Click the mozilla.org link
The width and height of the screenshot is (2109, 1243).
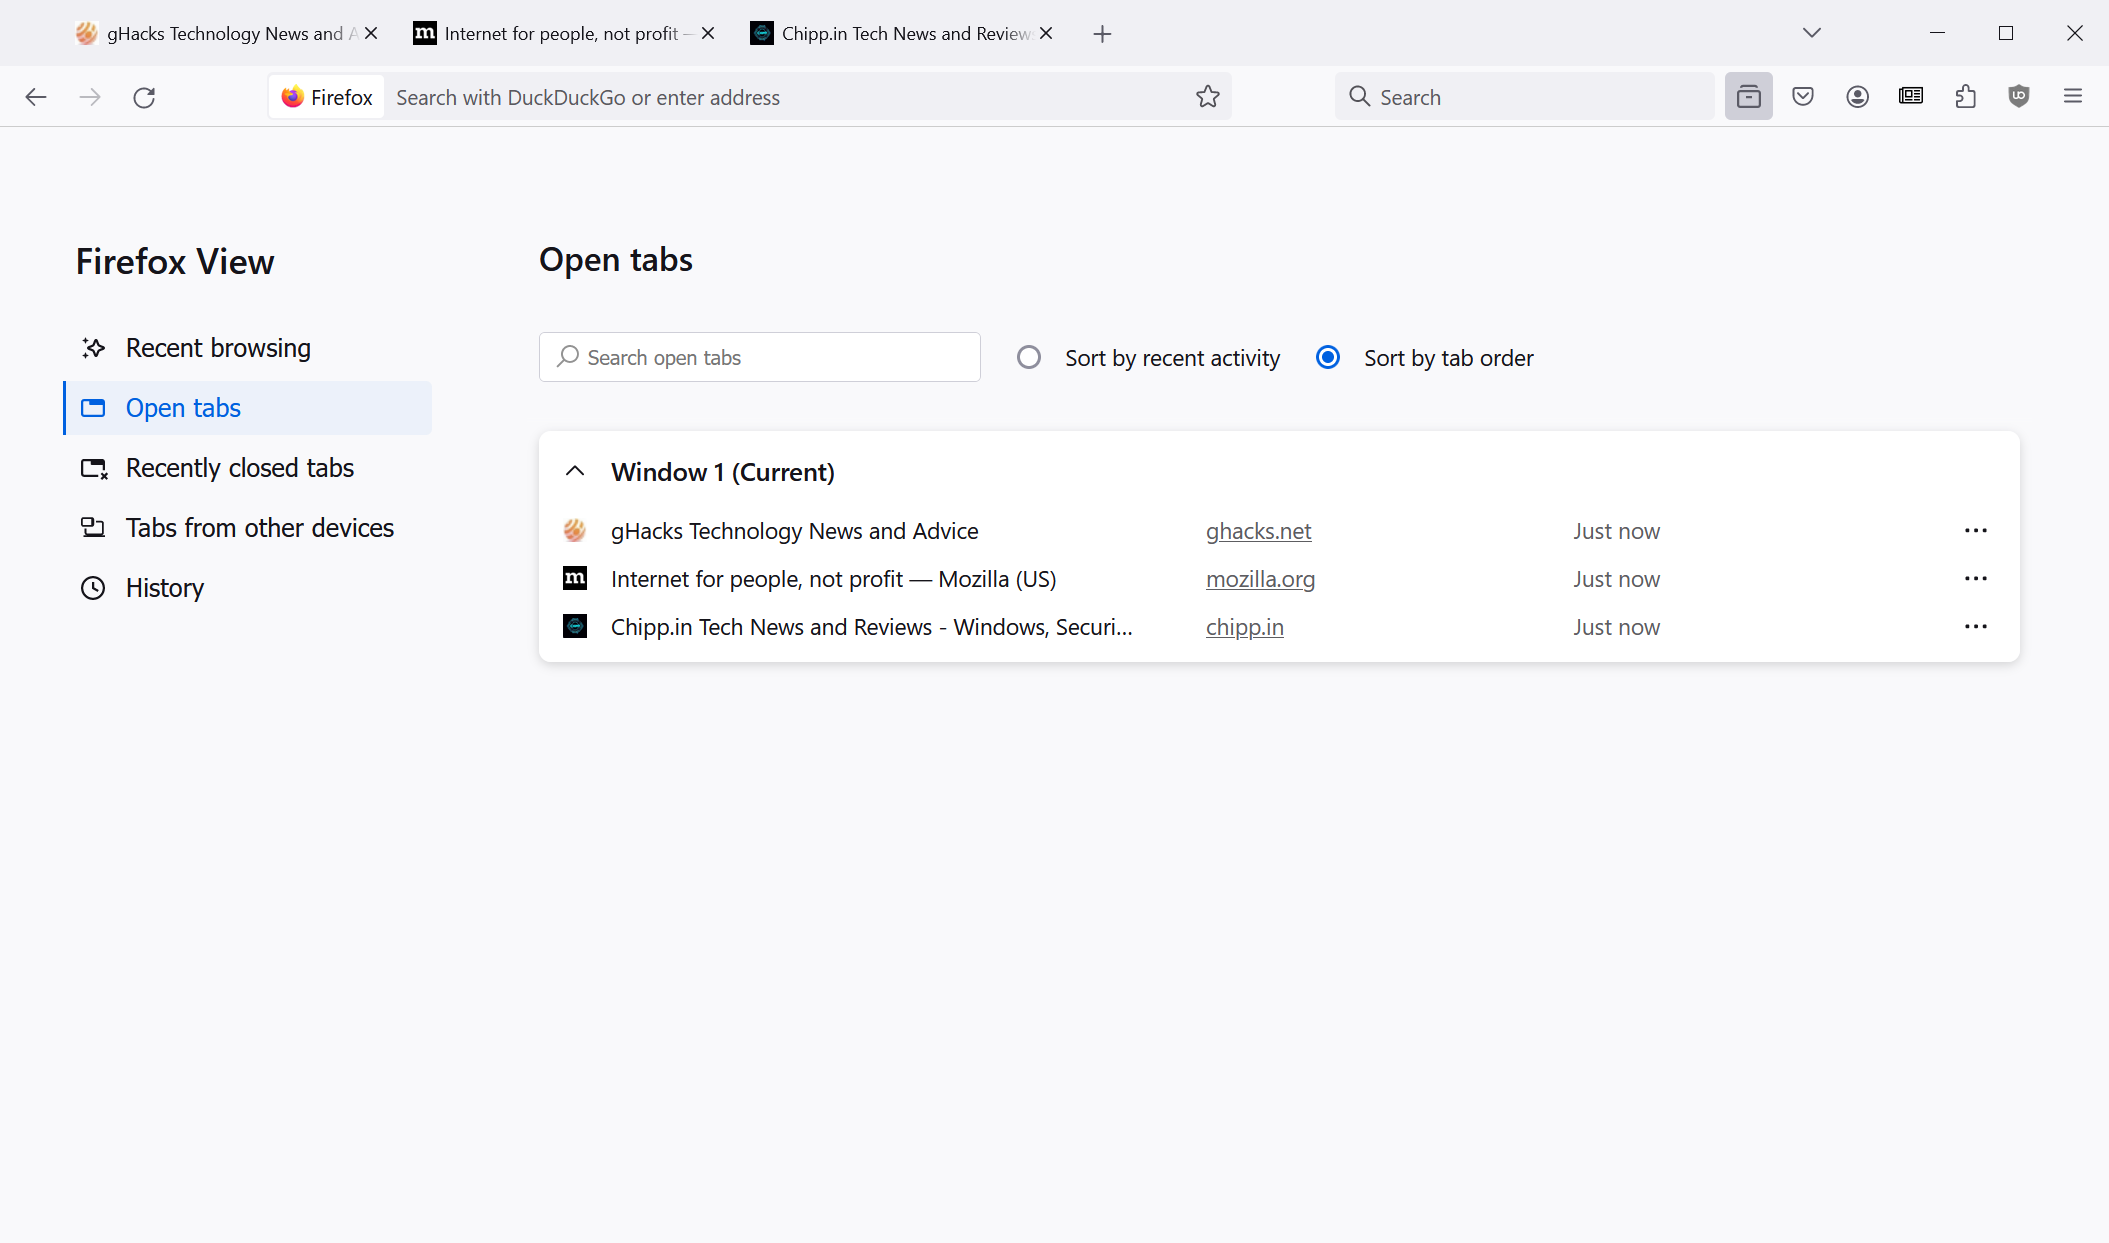coord(1260,579)
